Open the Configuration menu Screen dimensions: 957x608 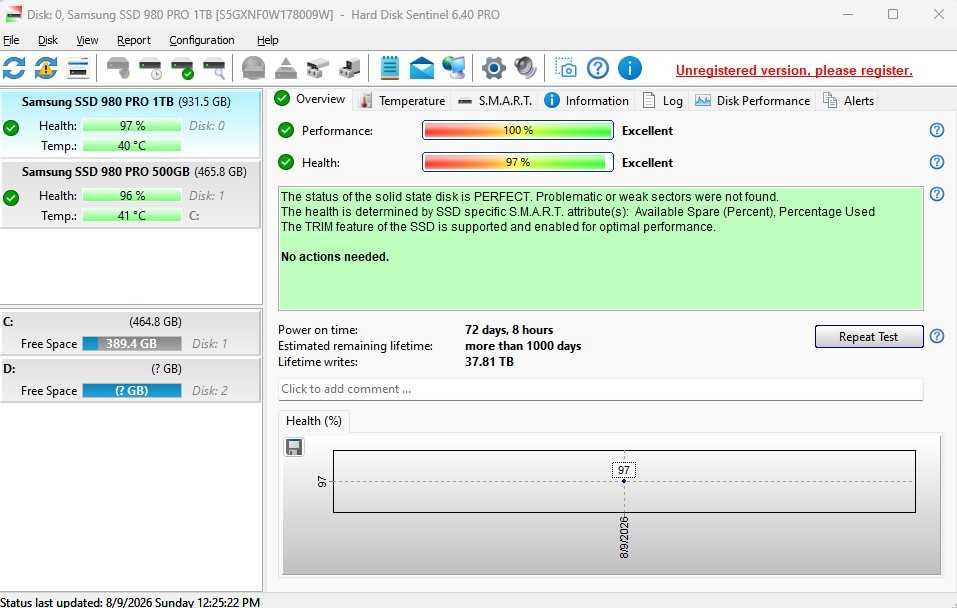(201, 40)
